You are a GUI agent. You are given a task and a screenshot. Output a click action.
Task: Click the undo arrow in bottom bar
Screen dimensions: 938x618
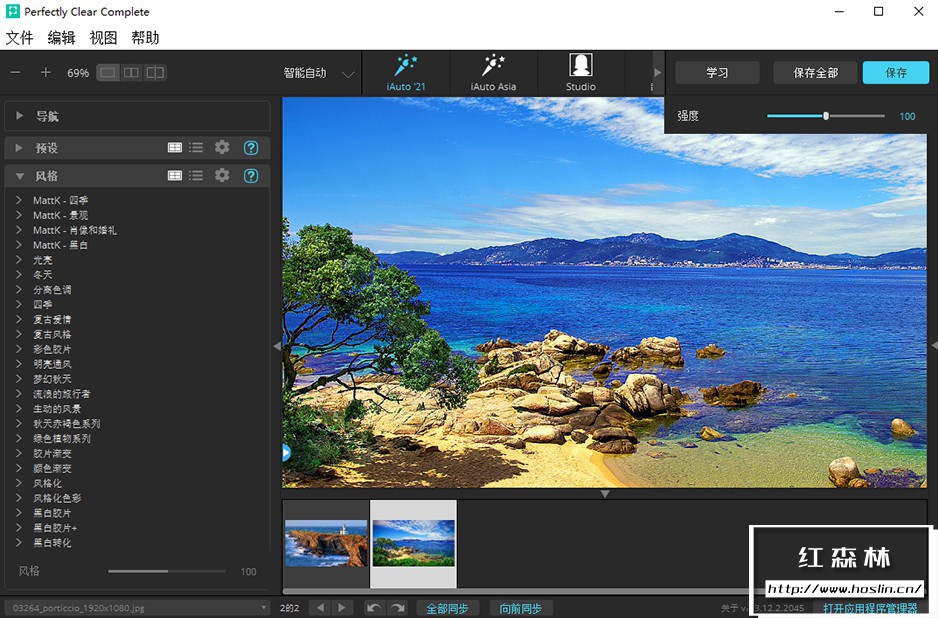click(373, 608)
